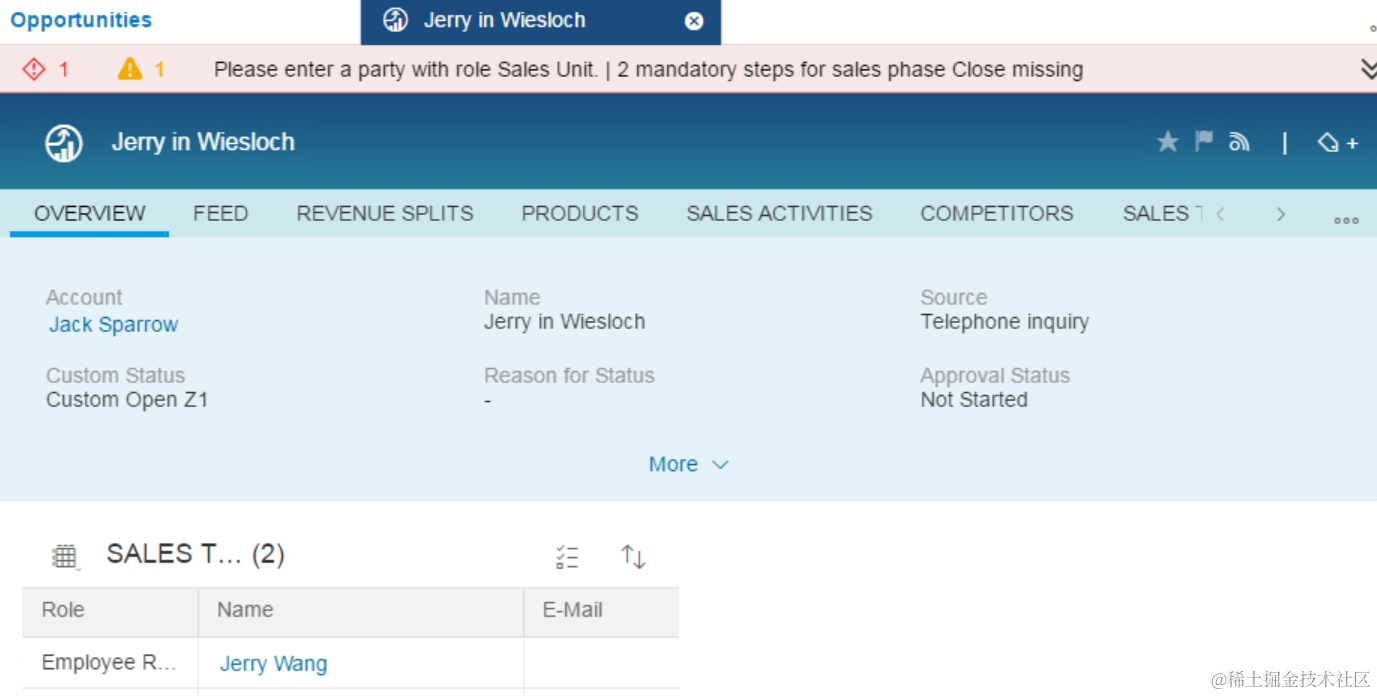
Task: Click opportunity icon in the tab header
Action: (x=396, y=20)
